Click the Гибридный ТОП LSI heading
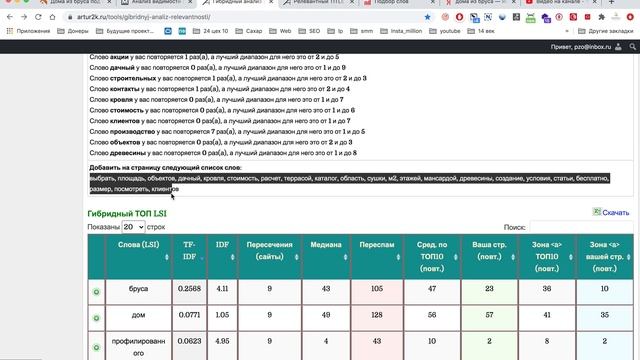 pyautogui.click(x=127, y=213)
